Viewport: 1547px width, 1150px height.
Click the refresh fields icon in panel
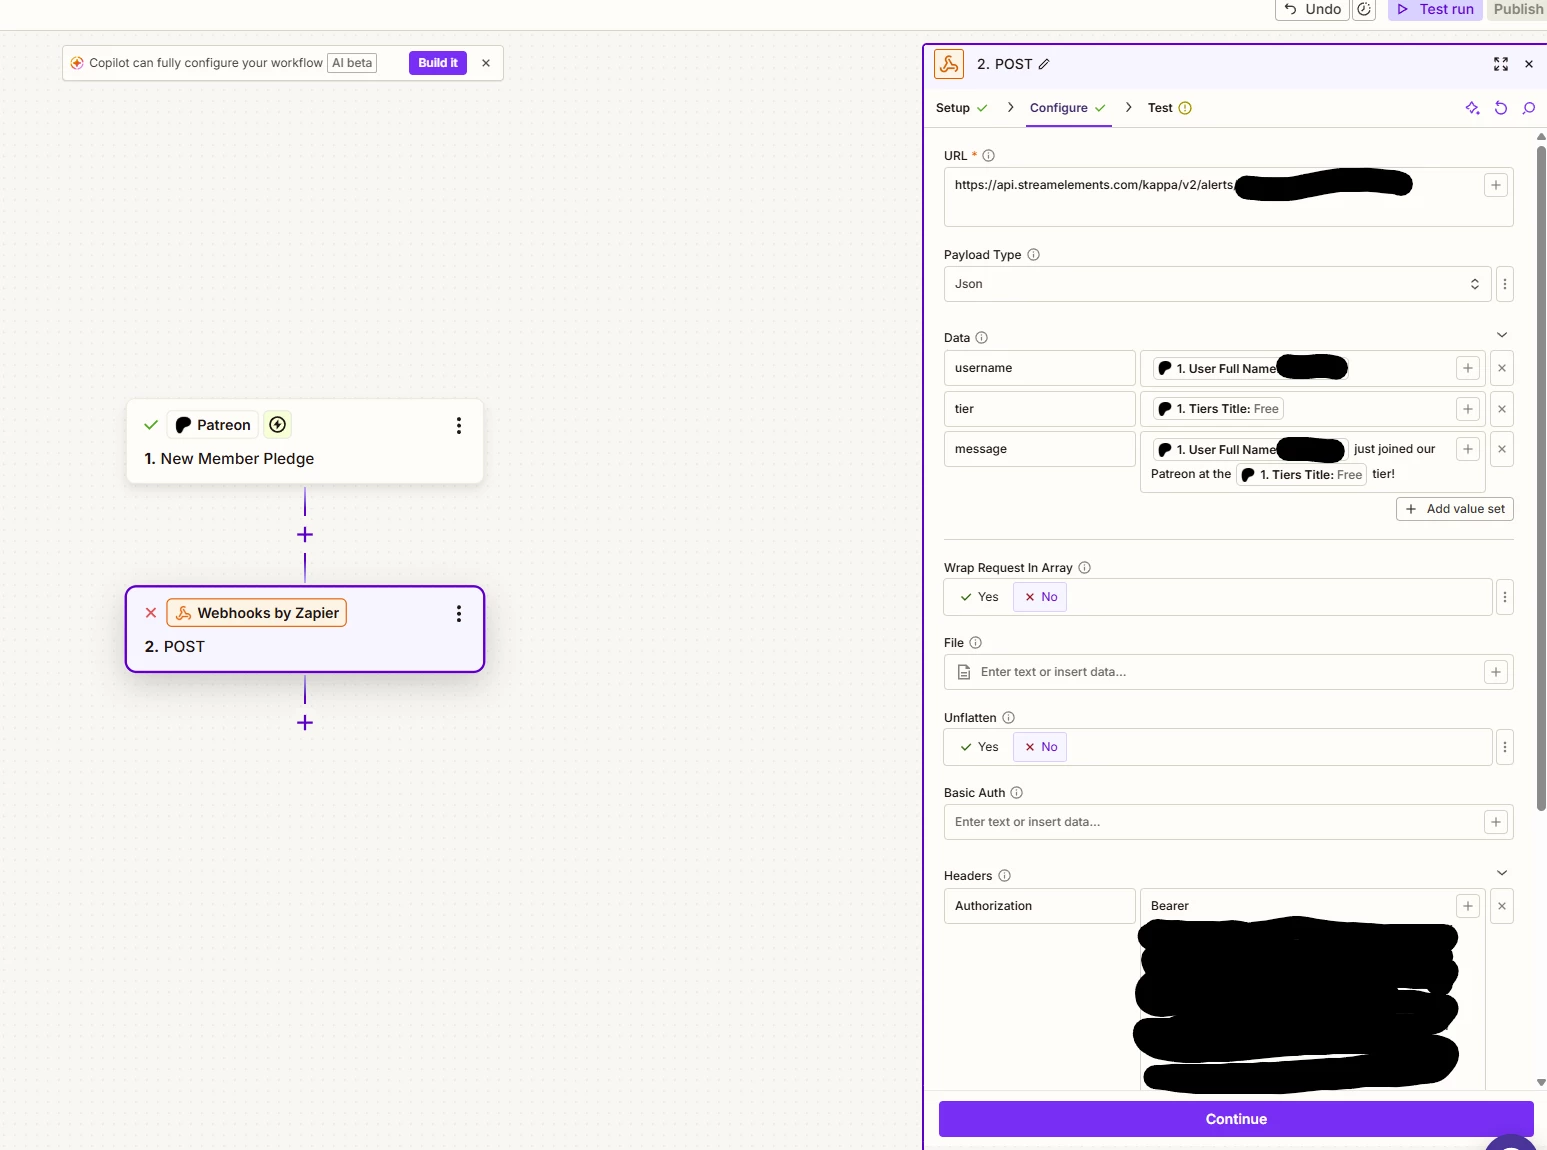[1501, 108]
